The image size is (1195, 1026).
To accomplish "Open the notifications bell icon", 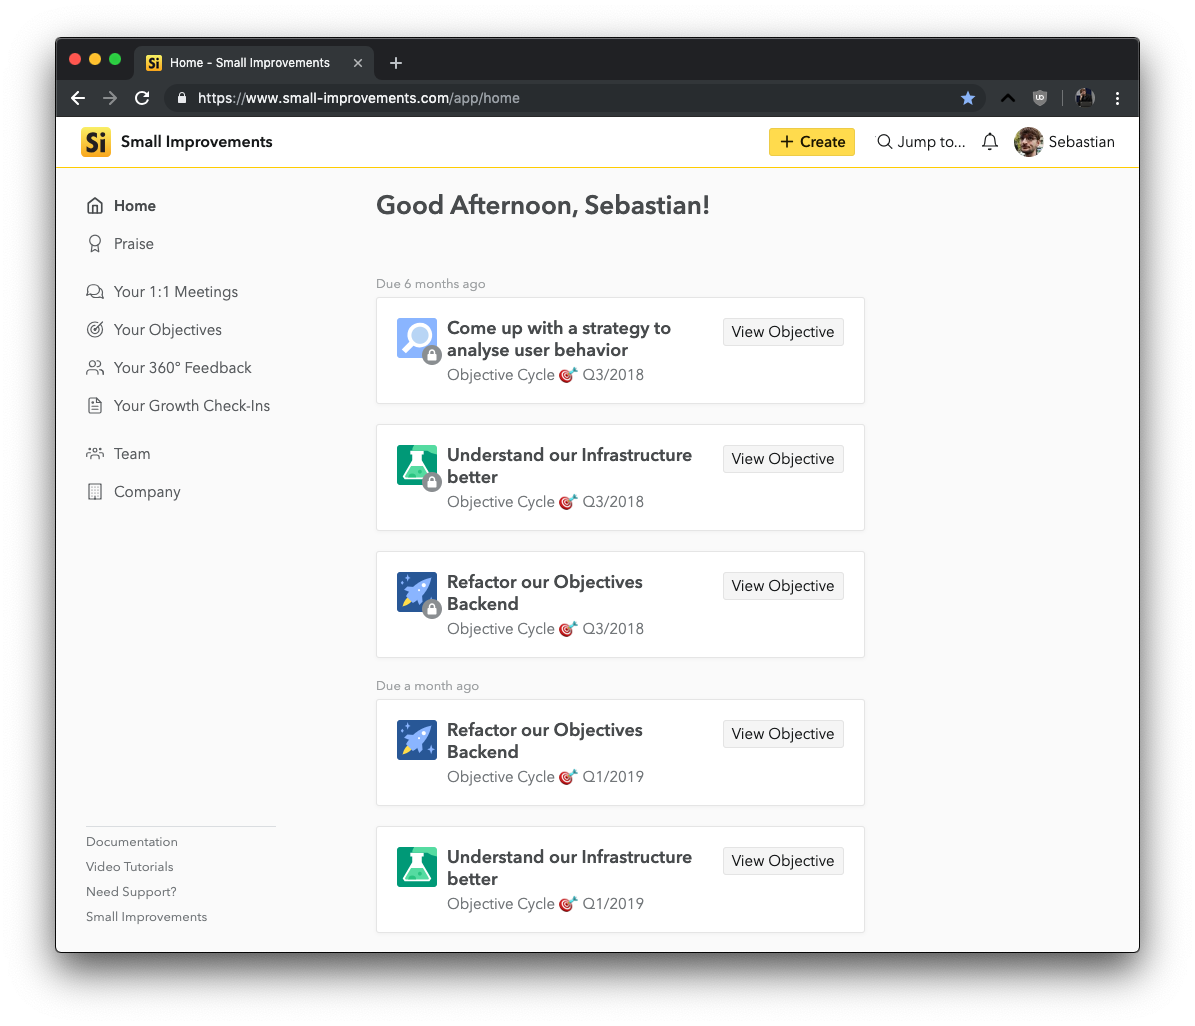I will [989, 142].
